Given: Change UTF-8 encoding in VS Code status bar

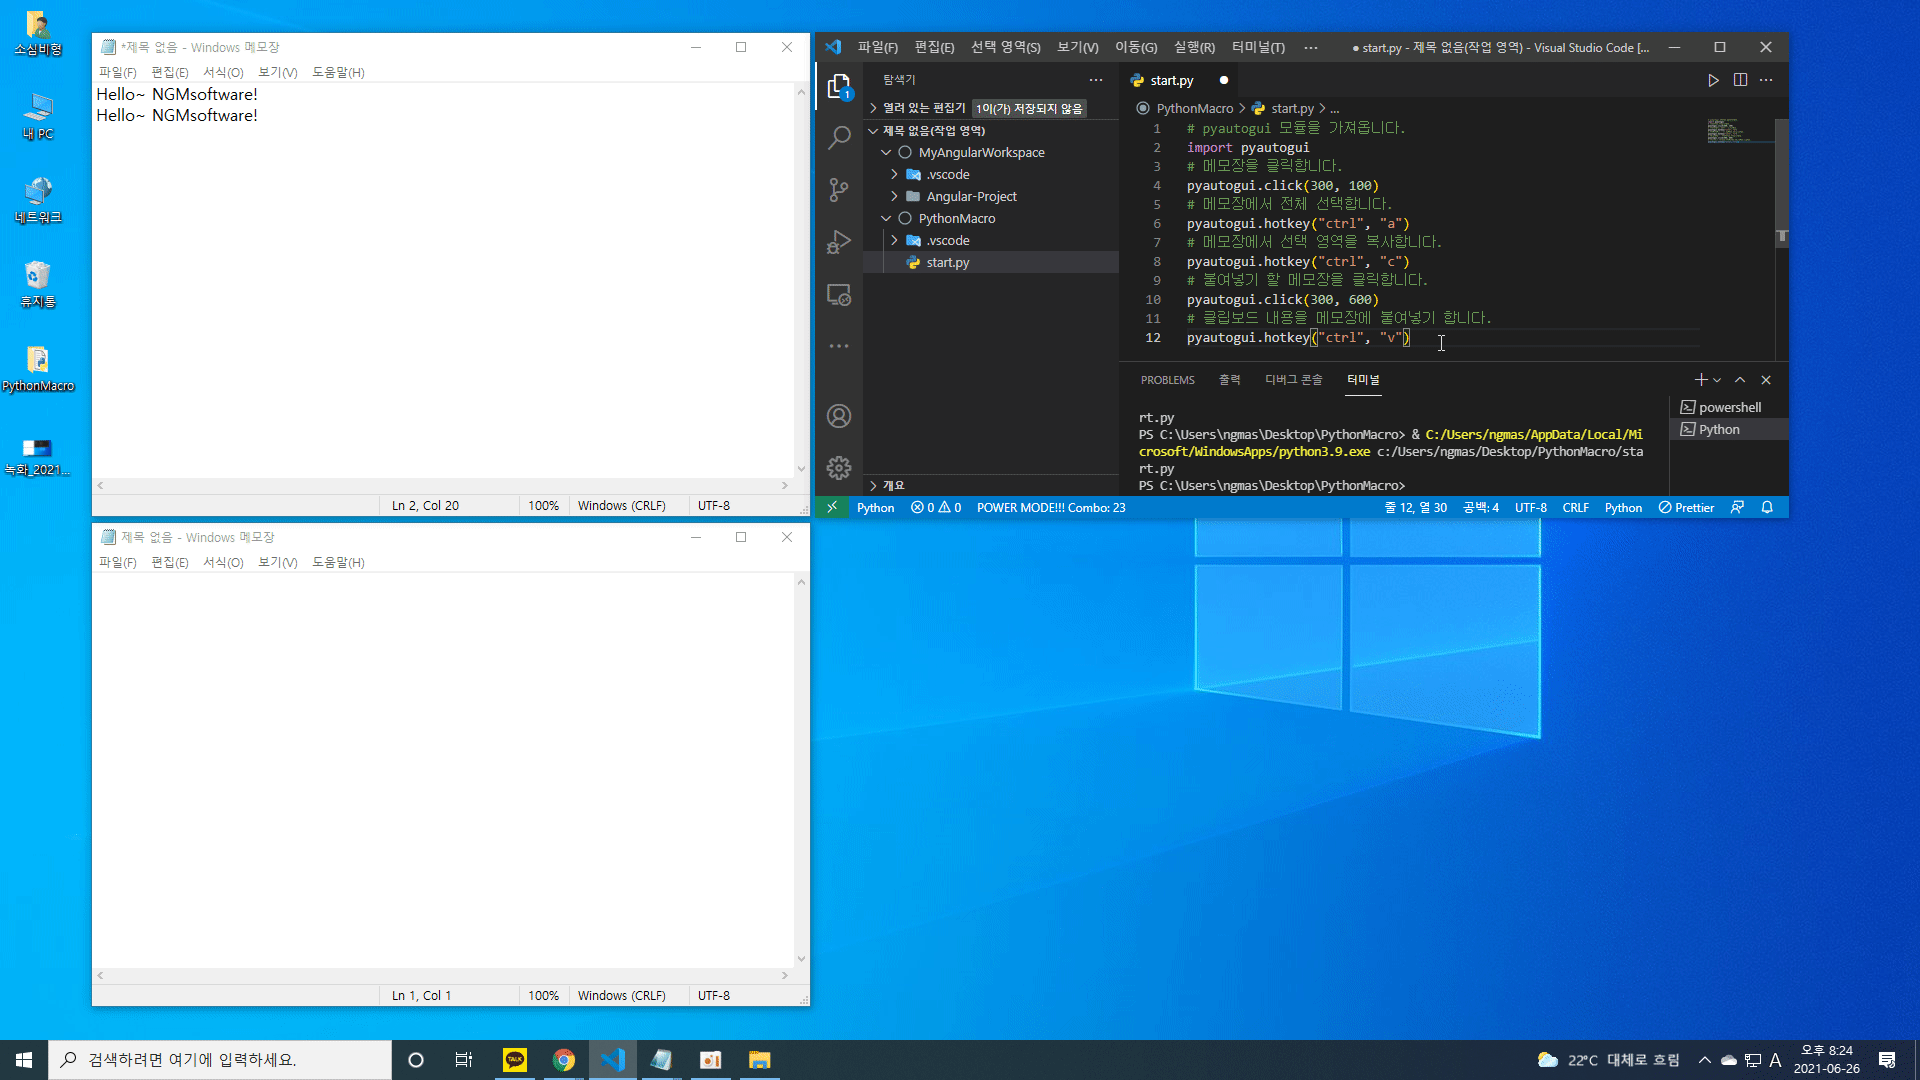Looking at the screenshot, I should pos(1530,508).
